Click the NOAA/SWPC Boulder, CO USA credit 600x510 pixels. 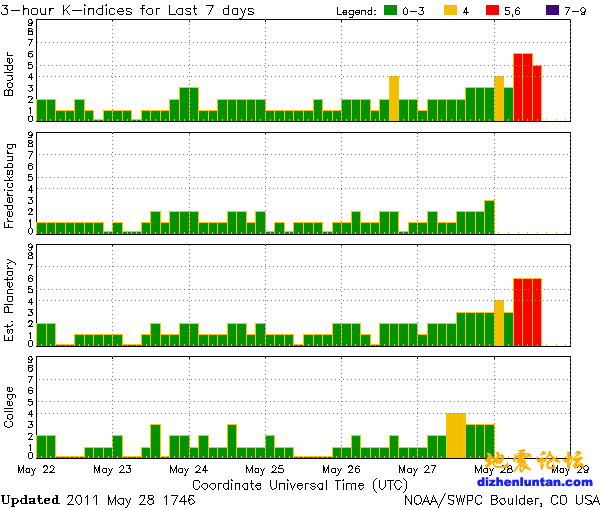click(x=502, y=499)
